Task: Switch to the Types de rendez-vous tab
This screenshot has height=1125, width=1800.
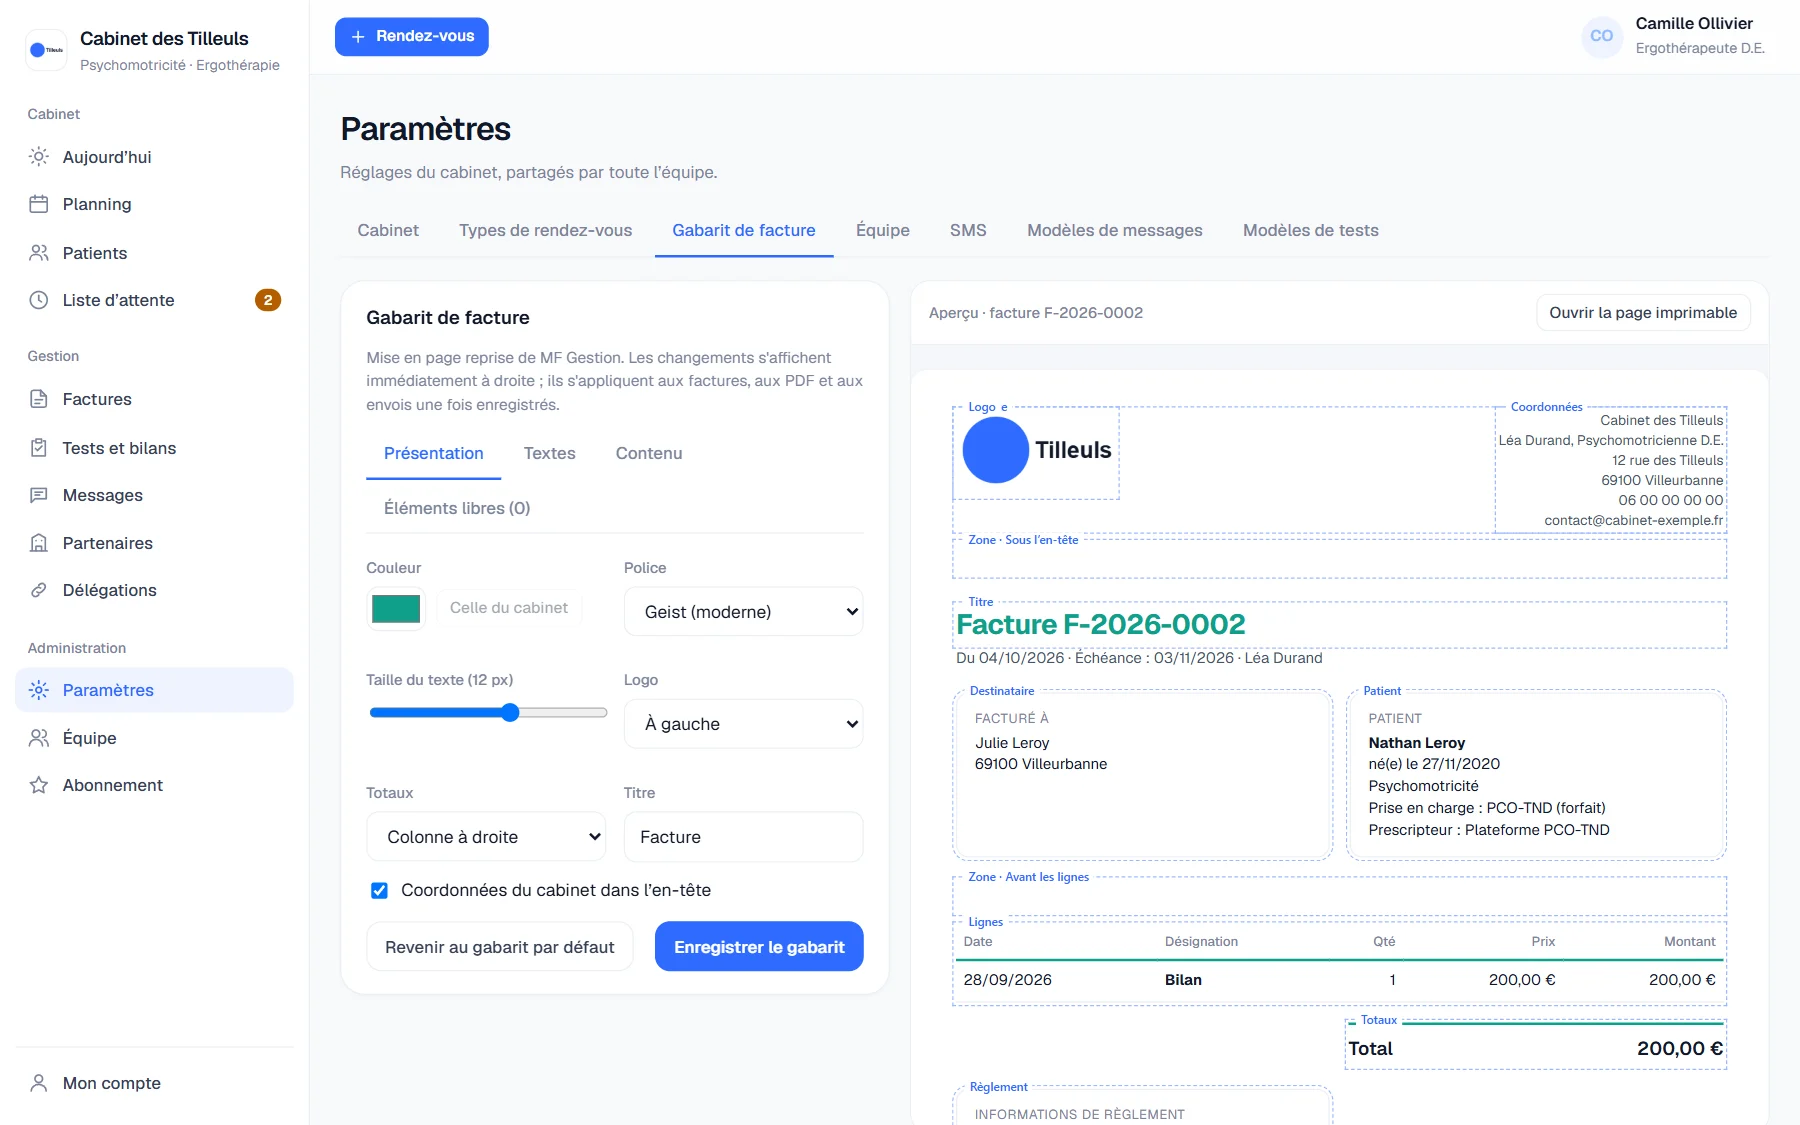Action: (546, 230)
